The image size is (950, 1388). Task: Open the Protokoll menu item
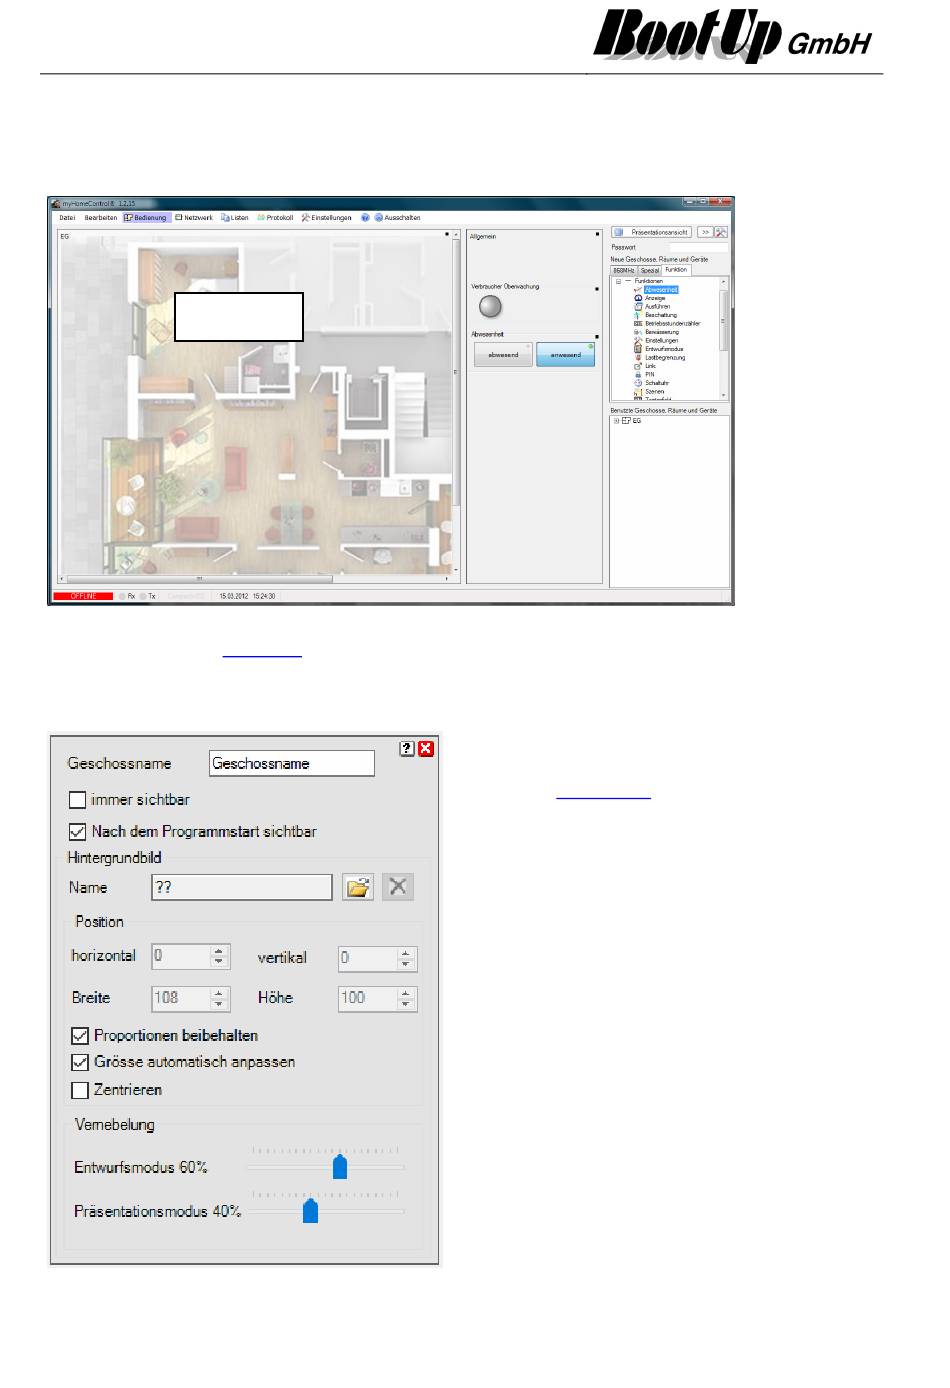click(275, 217)
